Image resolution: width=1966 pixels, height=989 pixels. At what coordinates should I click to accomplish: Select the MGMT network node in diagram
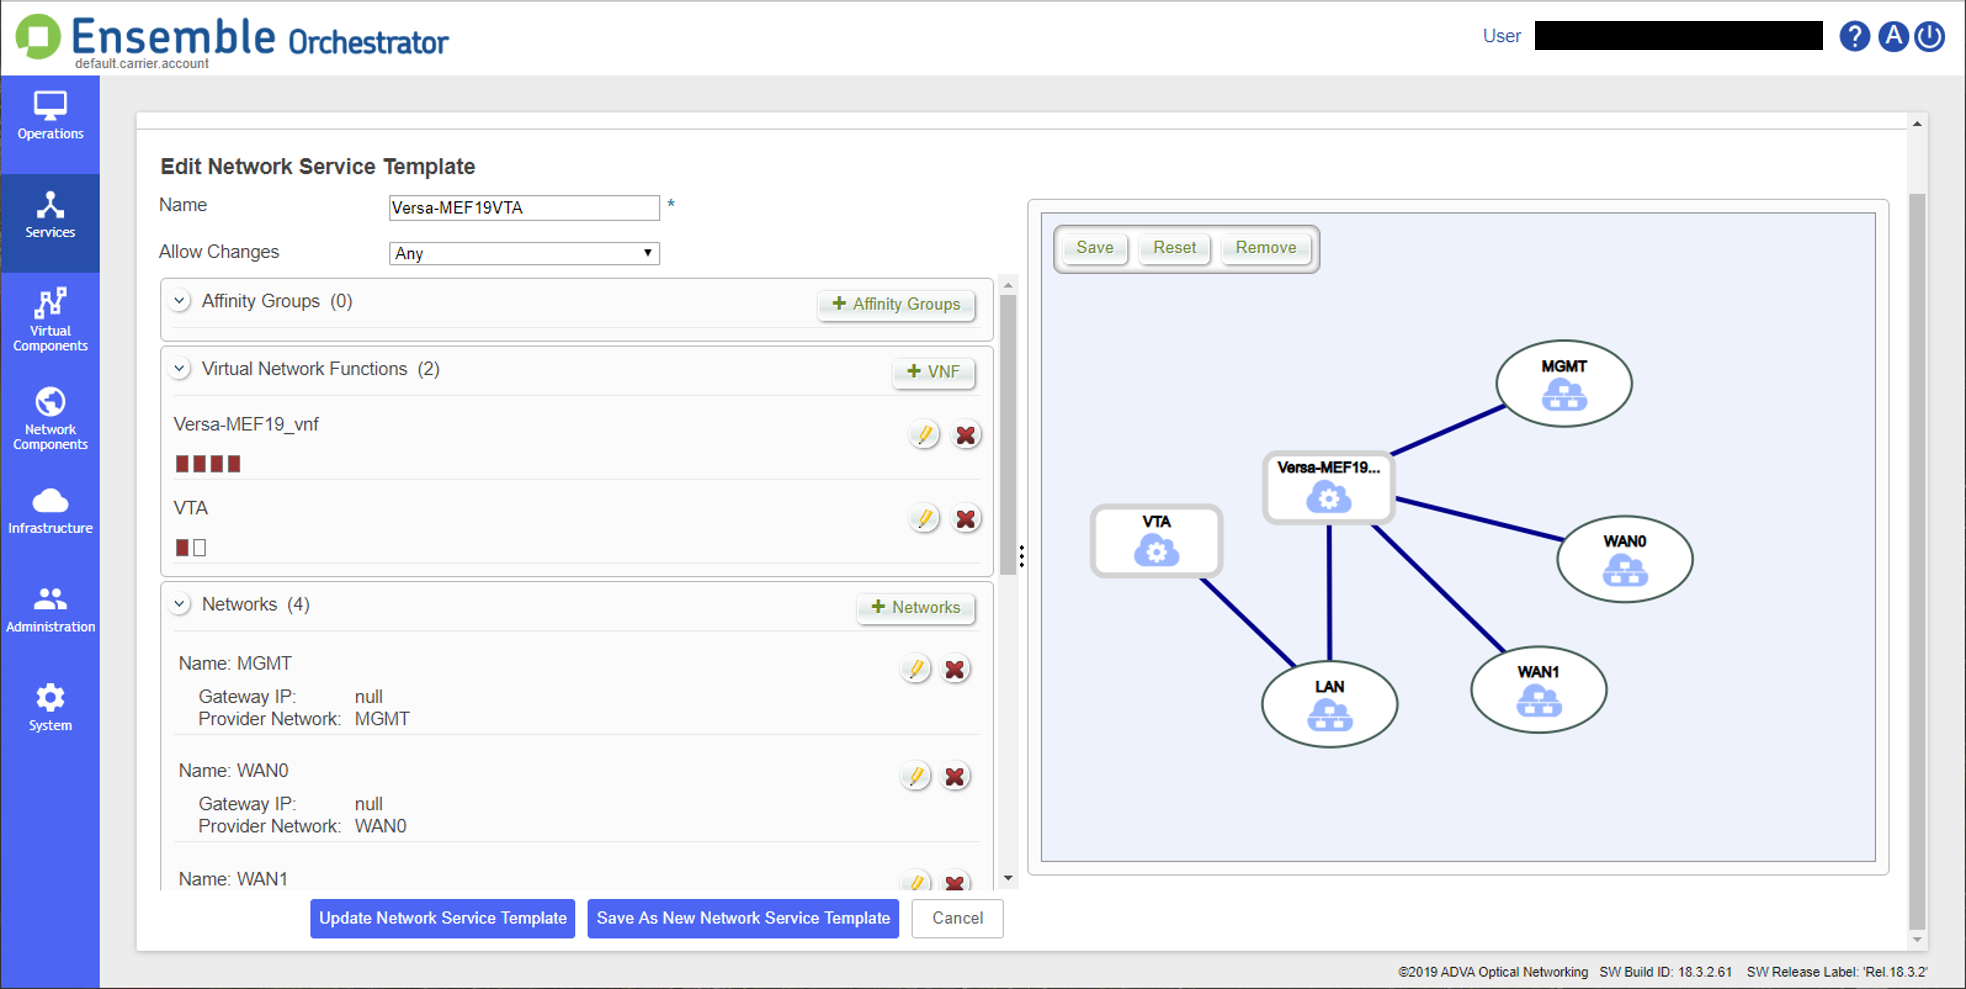pos(1564,384)
